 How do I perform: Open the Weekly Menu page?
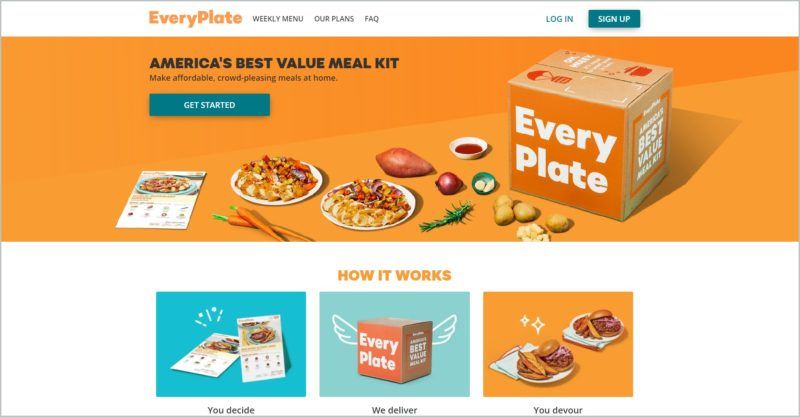278,19
